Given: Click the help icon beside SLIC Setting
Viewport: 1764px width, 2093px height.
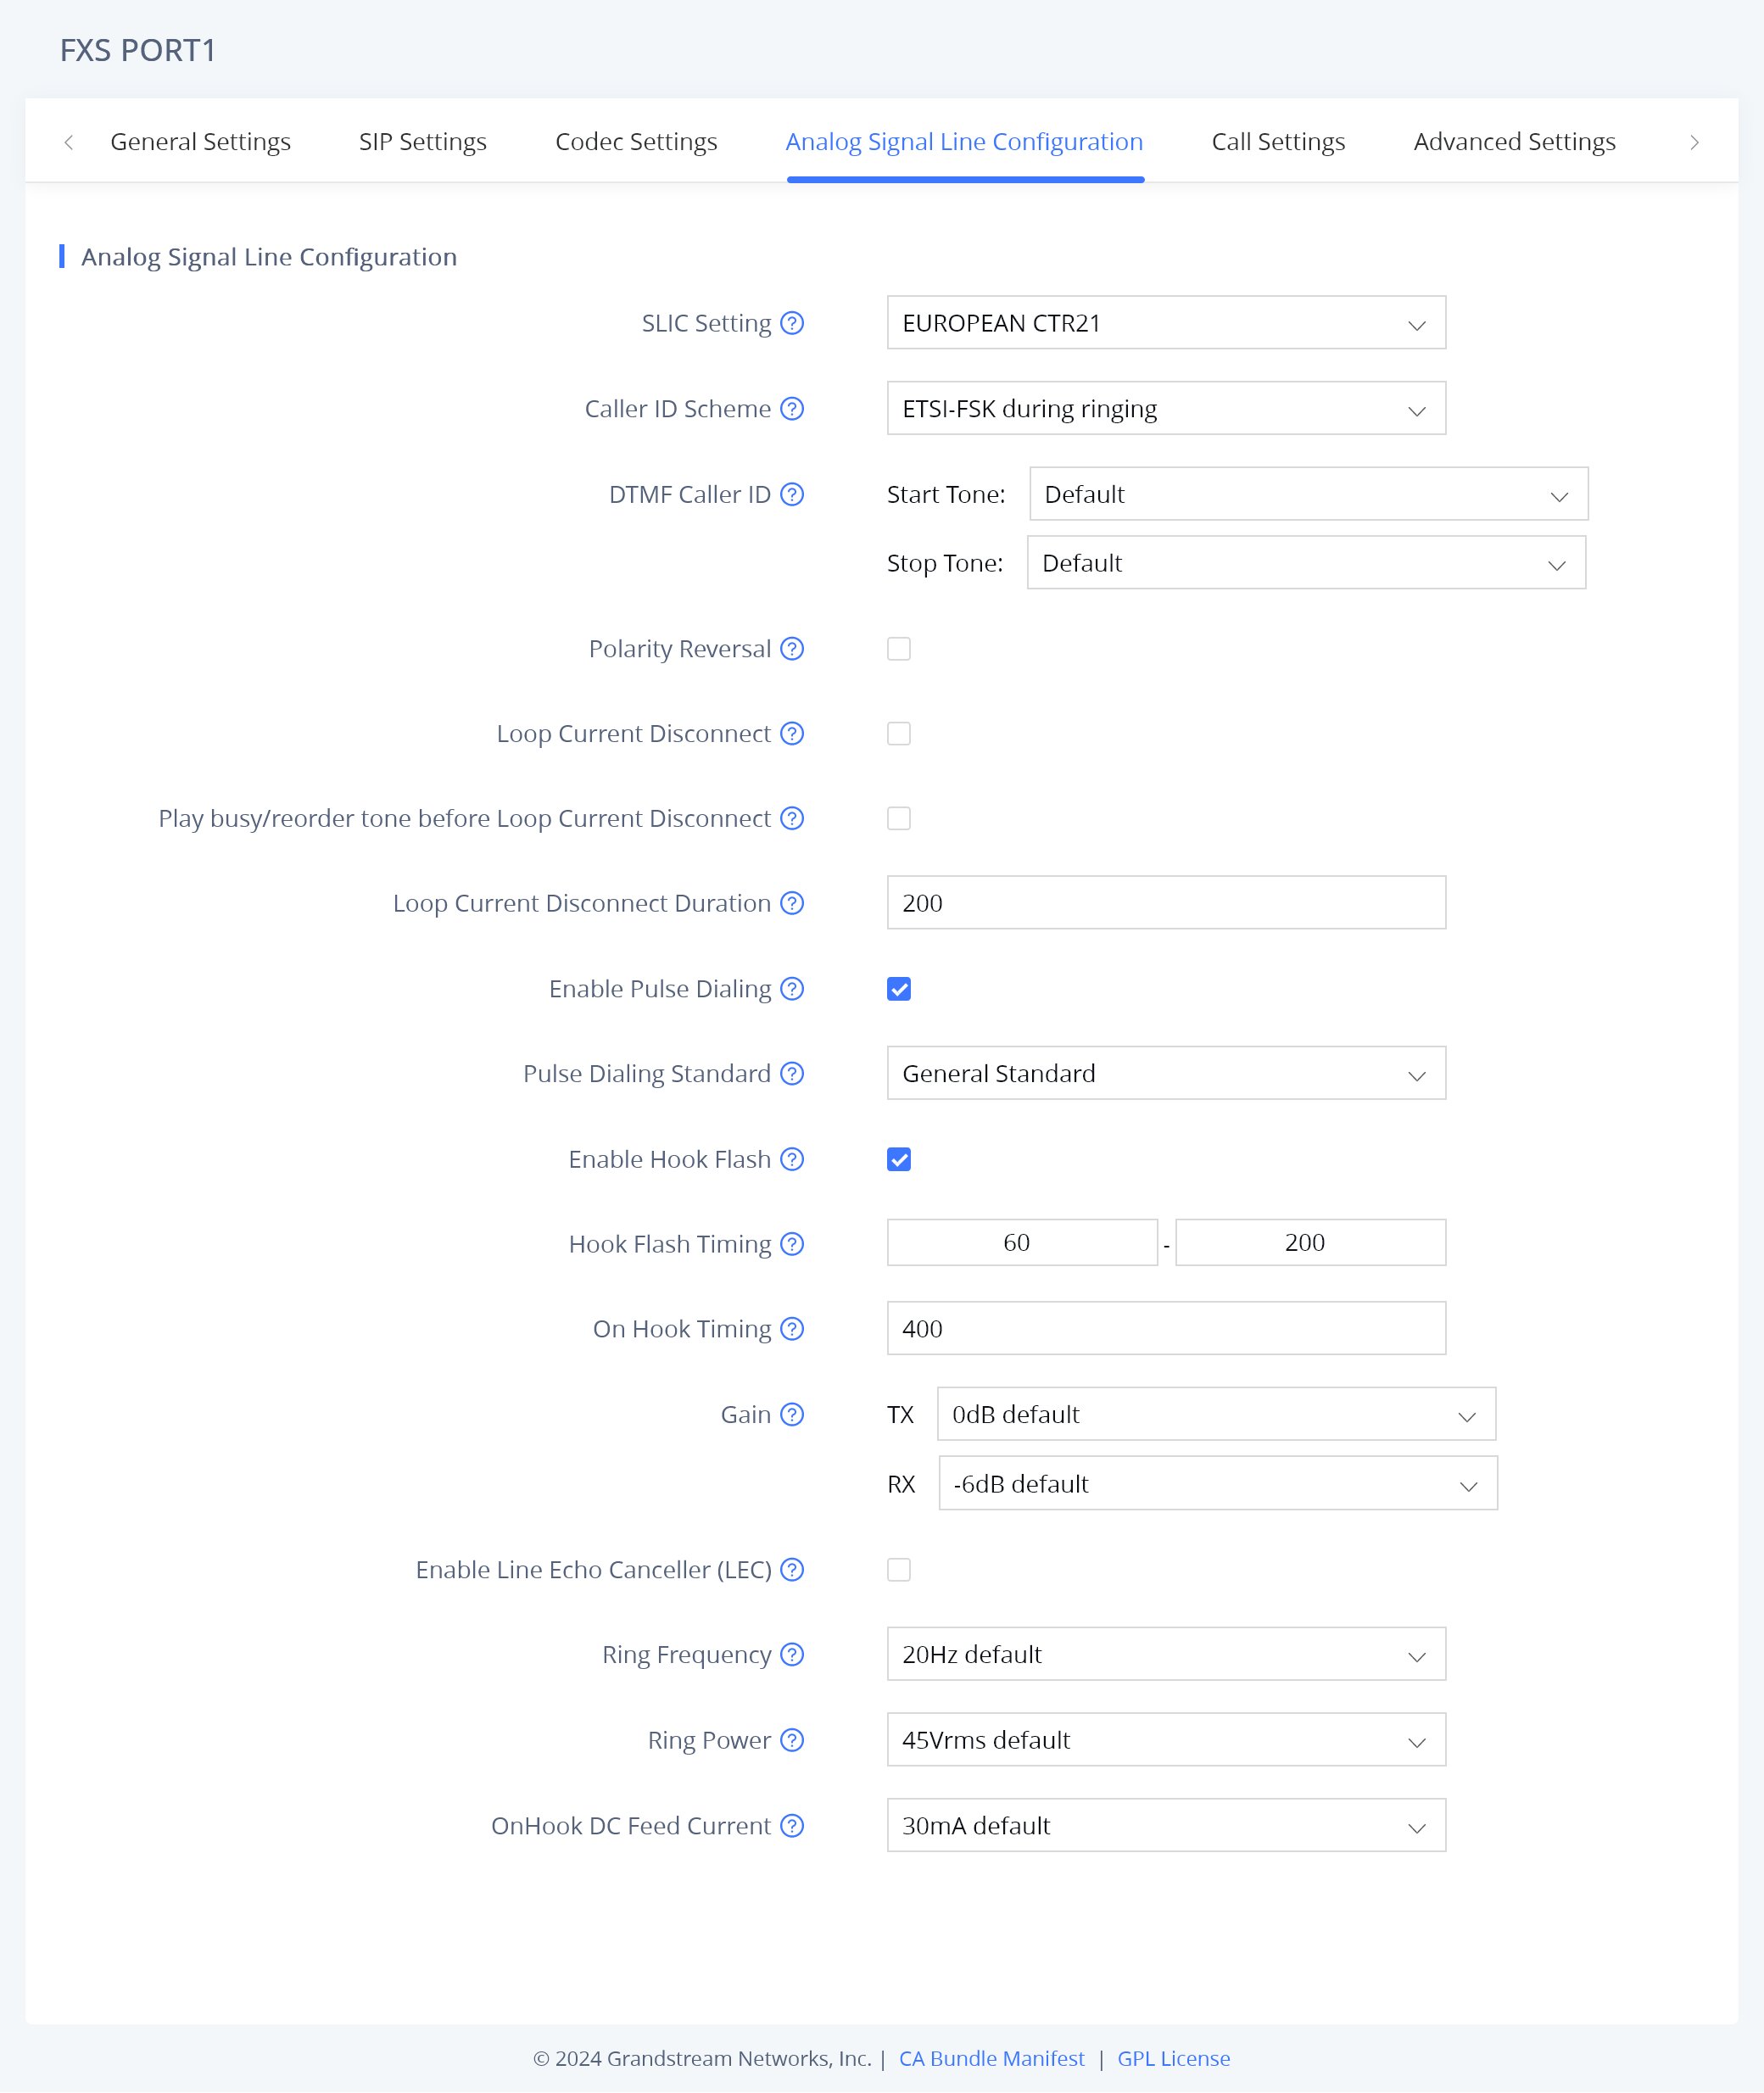Looking at the screenshot, I should [792, 323].
